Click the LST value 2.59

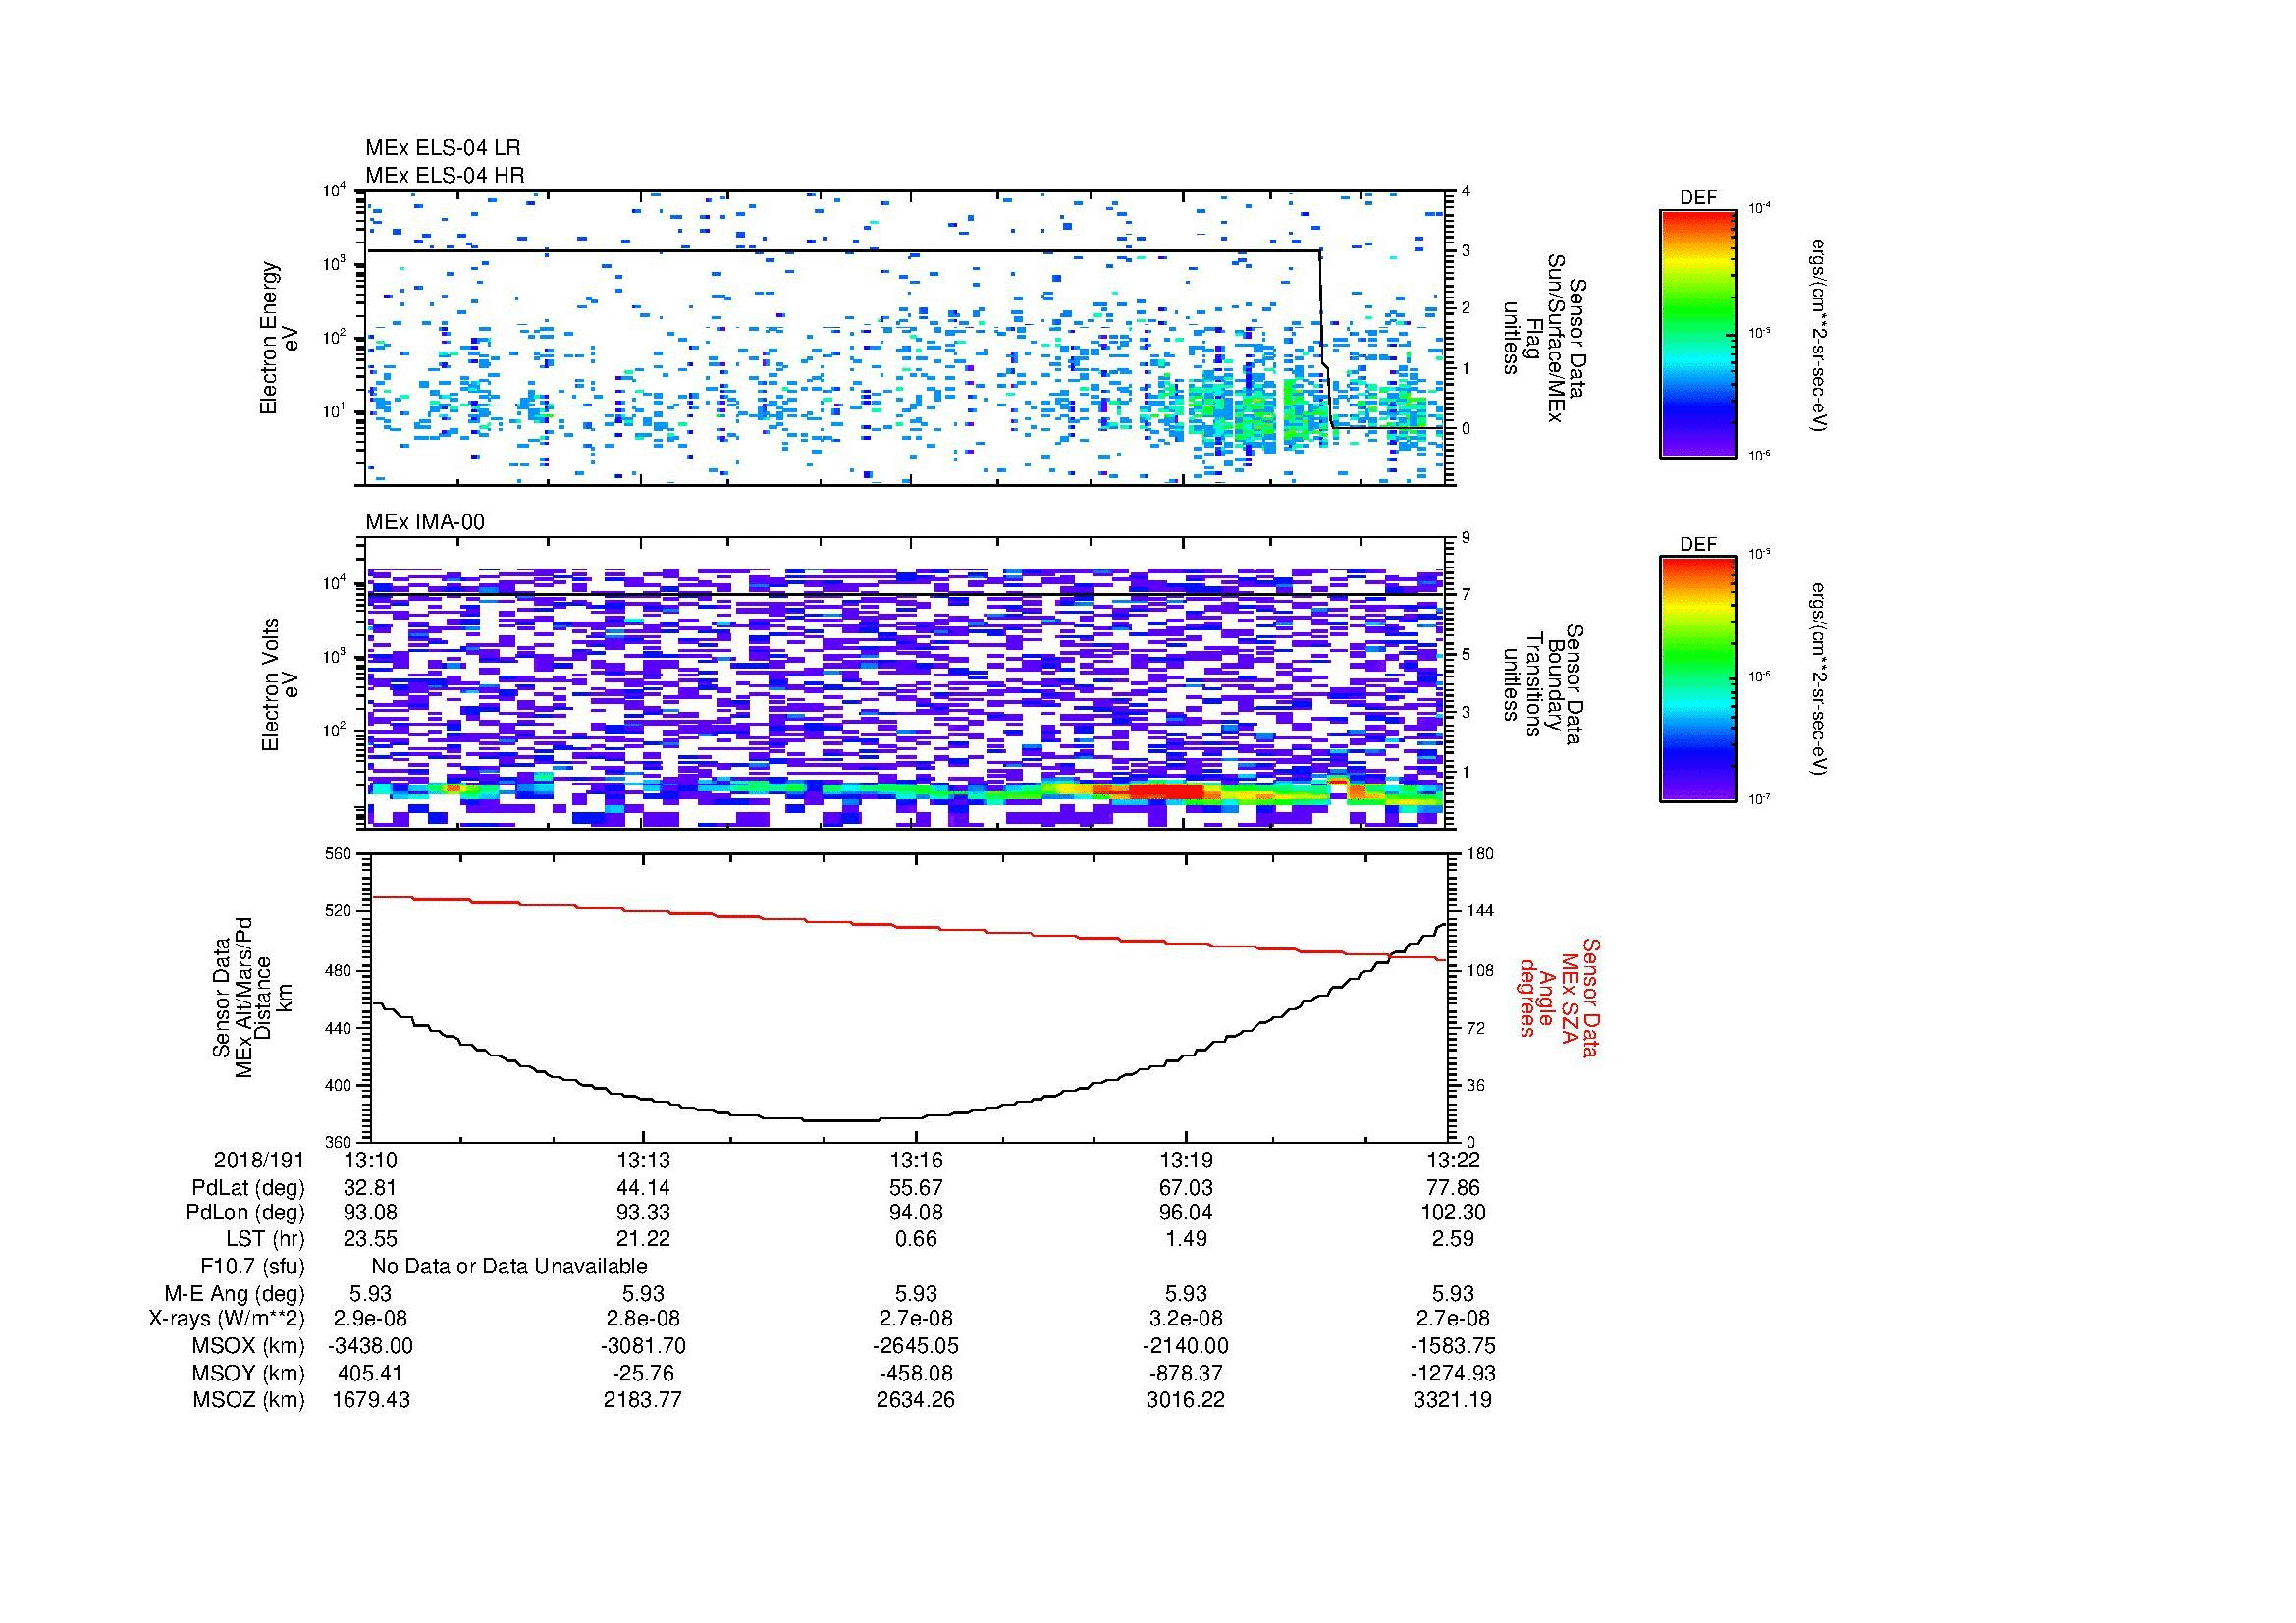pos(1453,1239)
